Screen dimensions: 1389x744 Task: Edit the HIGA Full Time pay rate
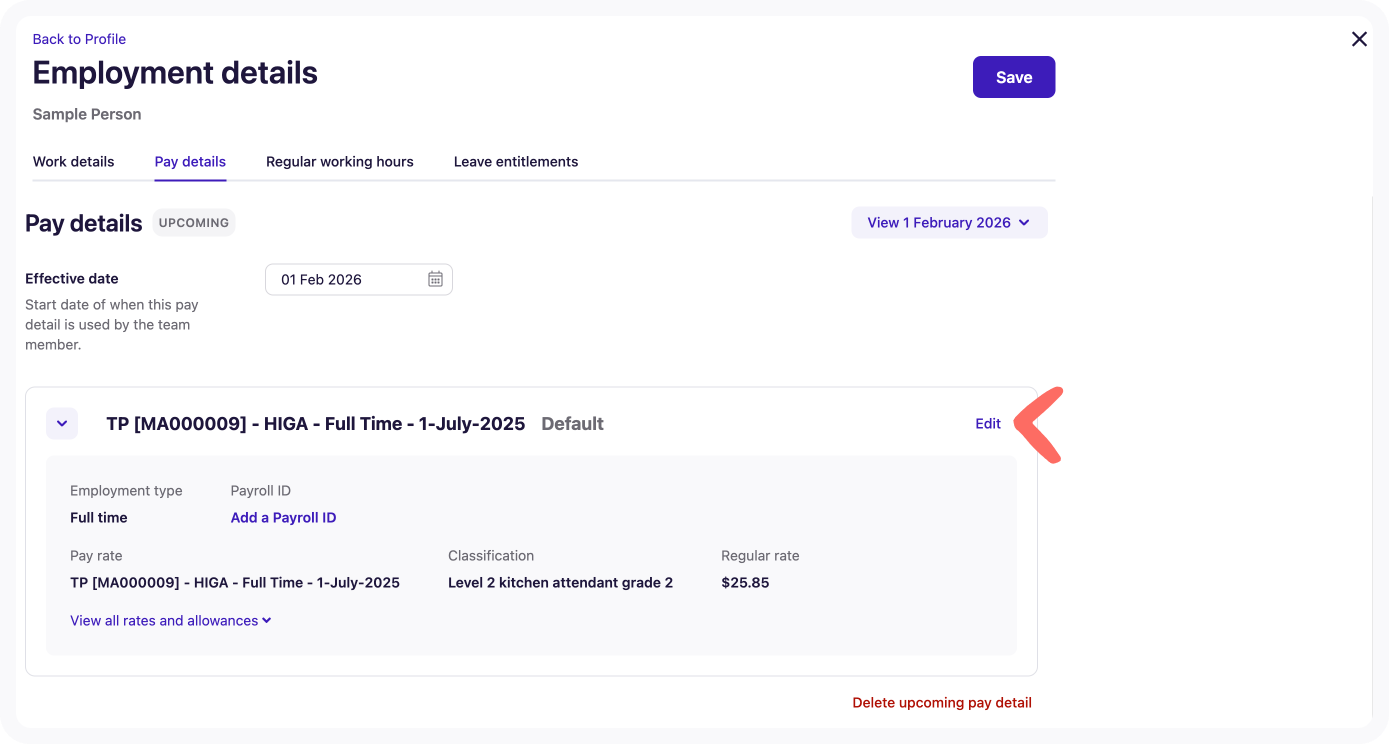click(x=987, y=424)
